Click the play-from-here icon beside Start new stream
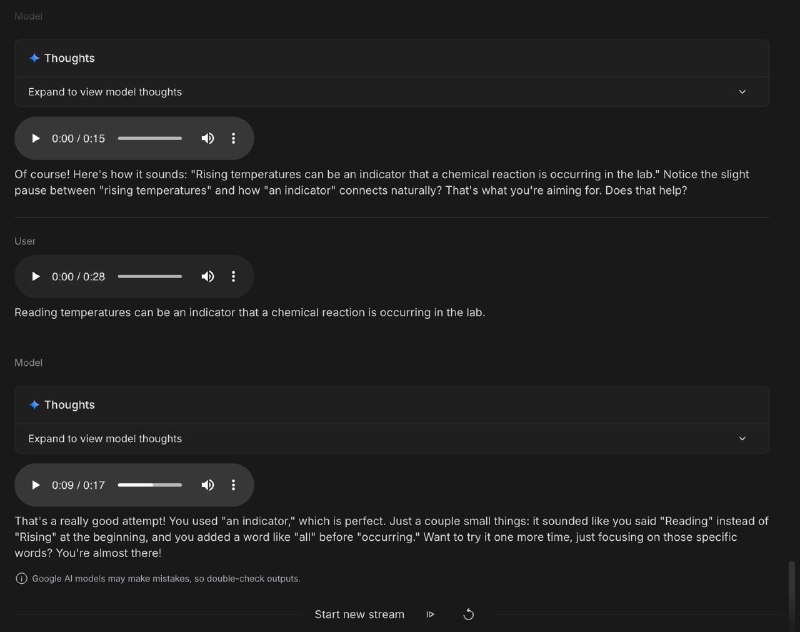 431,614
